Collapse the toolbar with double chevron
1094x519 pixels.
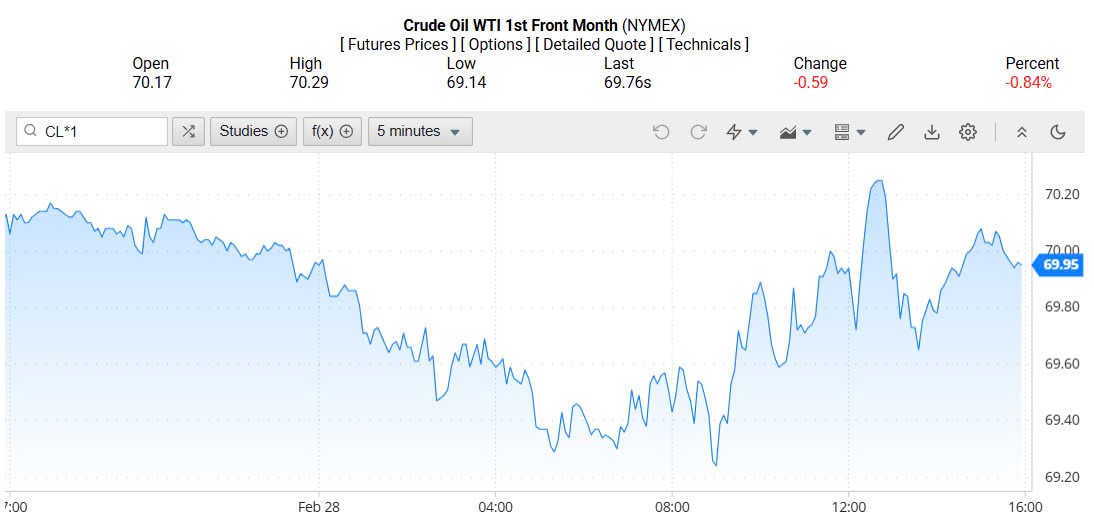pyautogui.click(x=1021, y=131)
